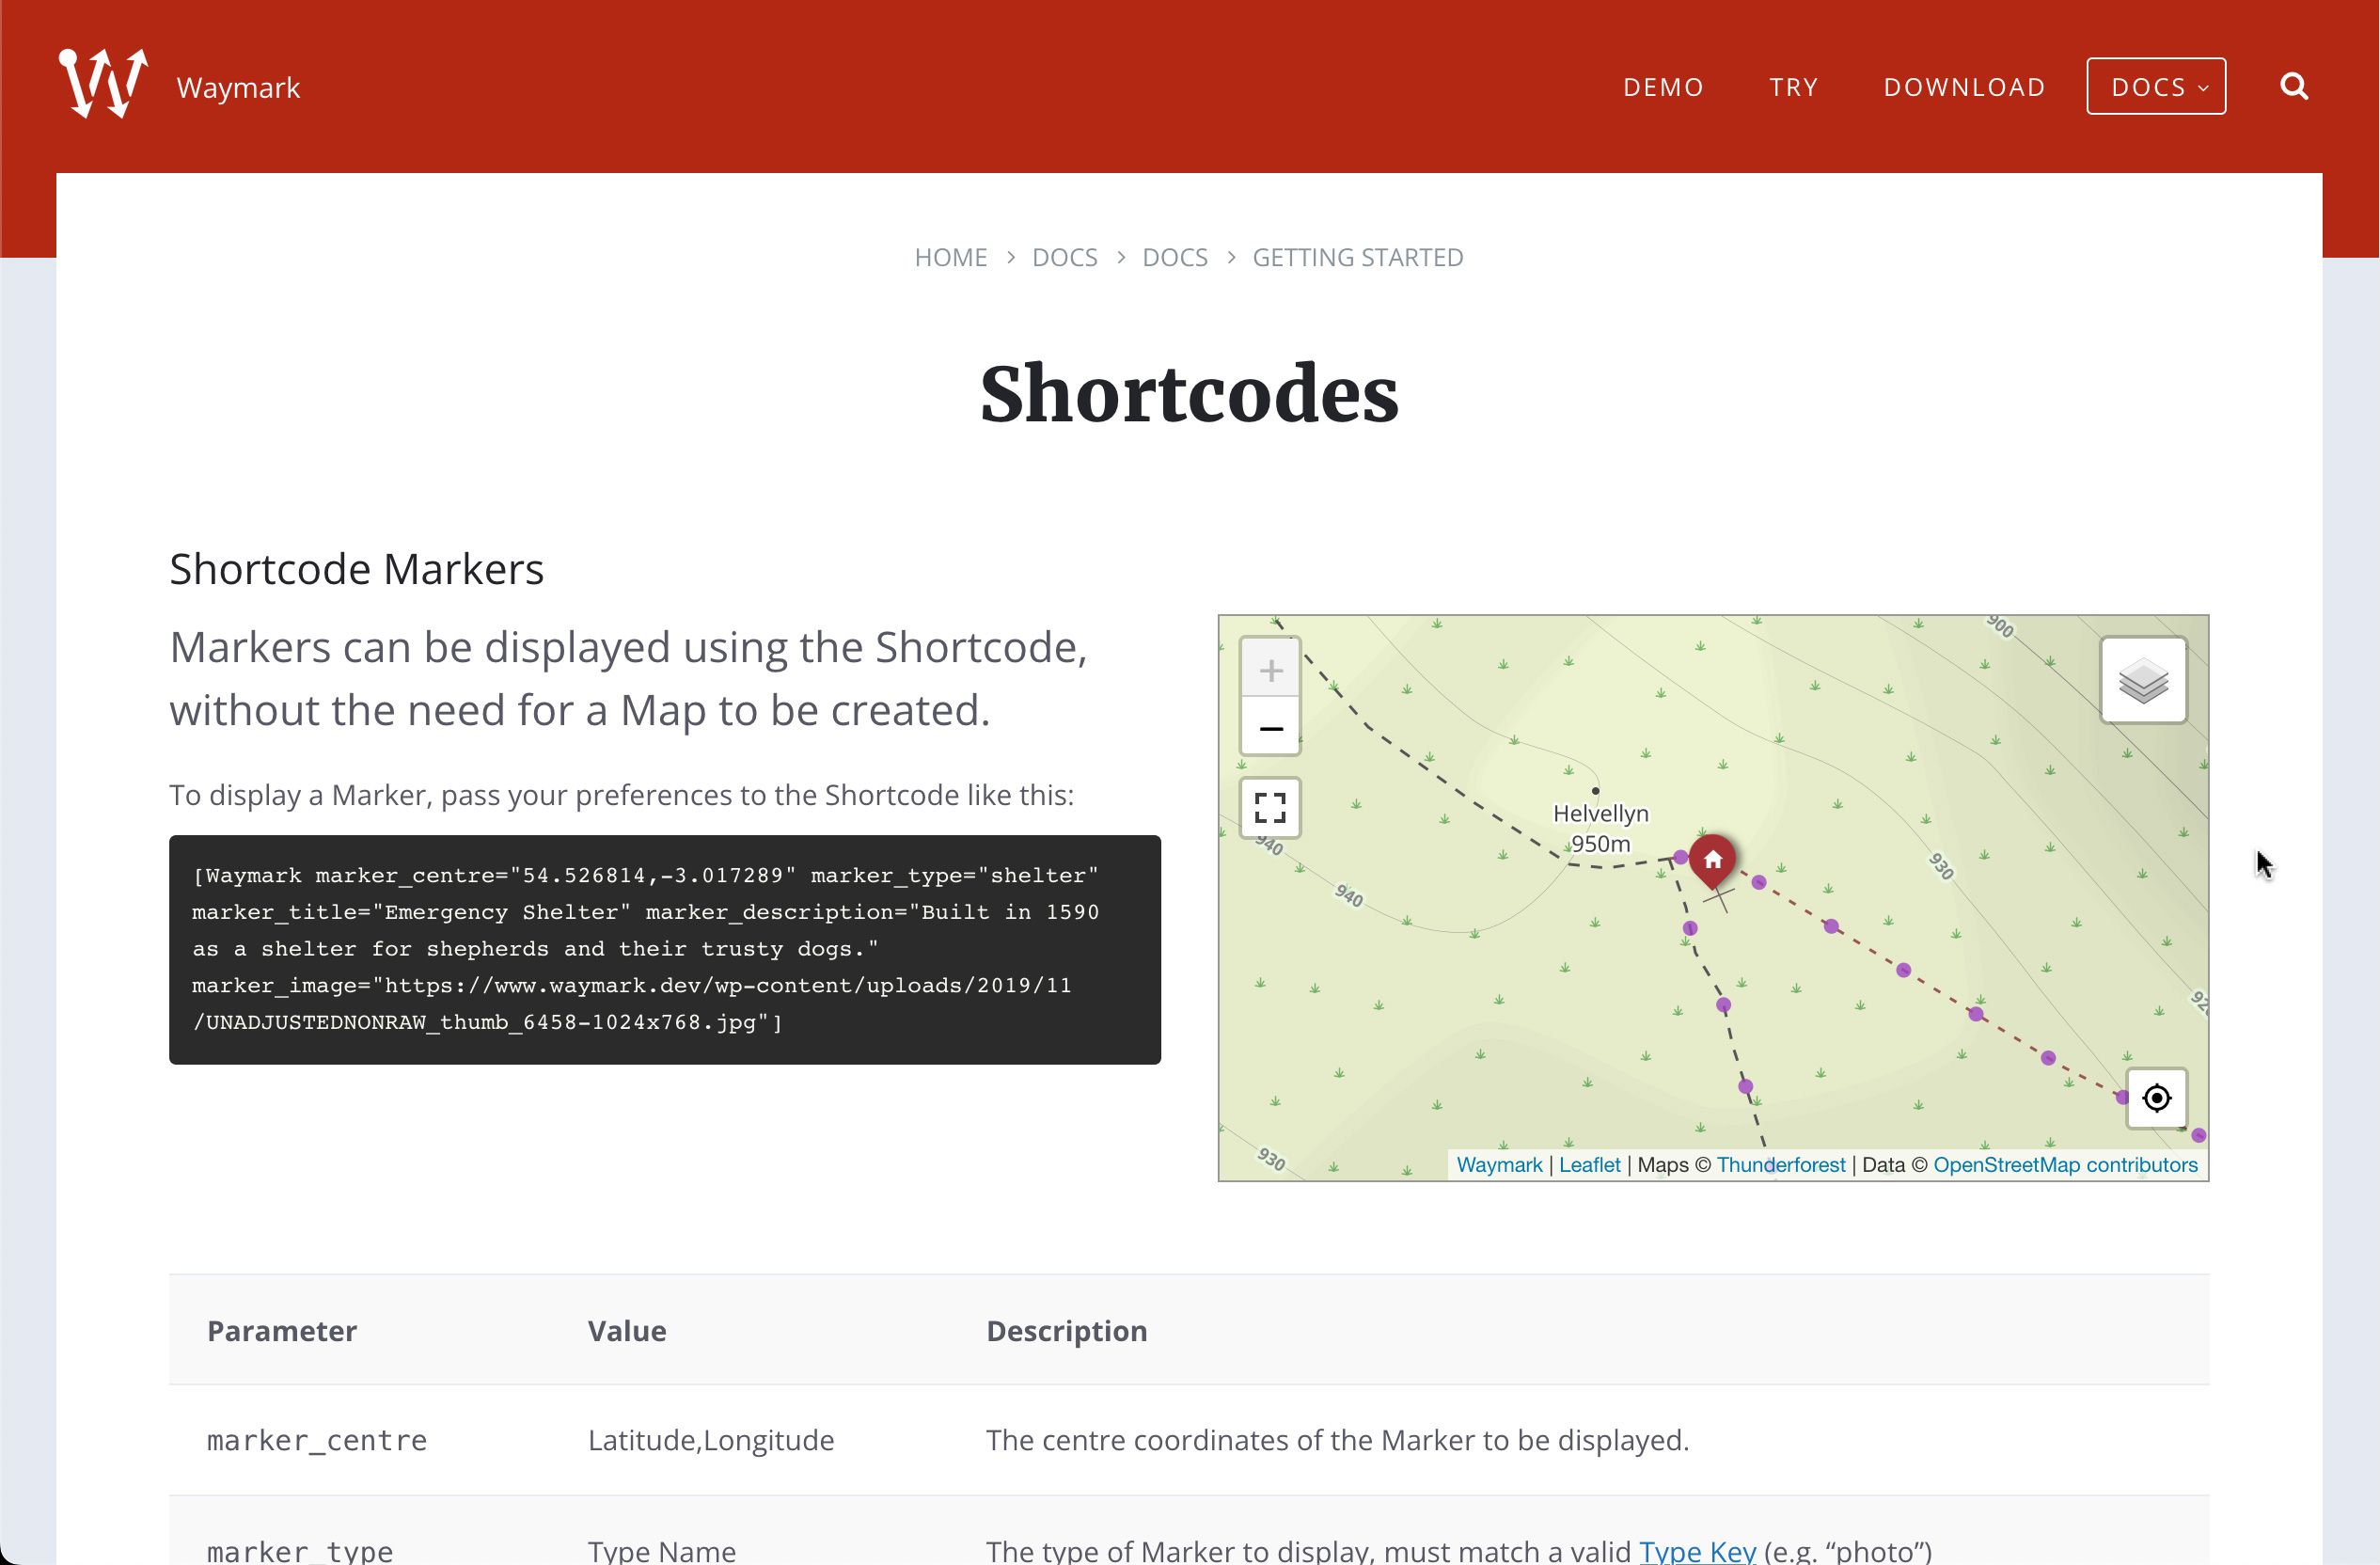Click the HOME breadcrumb link
This screenshot has height=1565, width=2380.
tap(950, 257)
